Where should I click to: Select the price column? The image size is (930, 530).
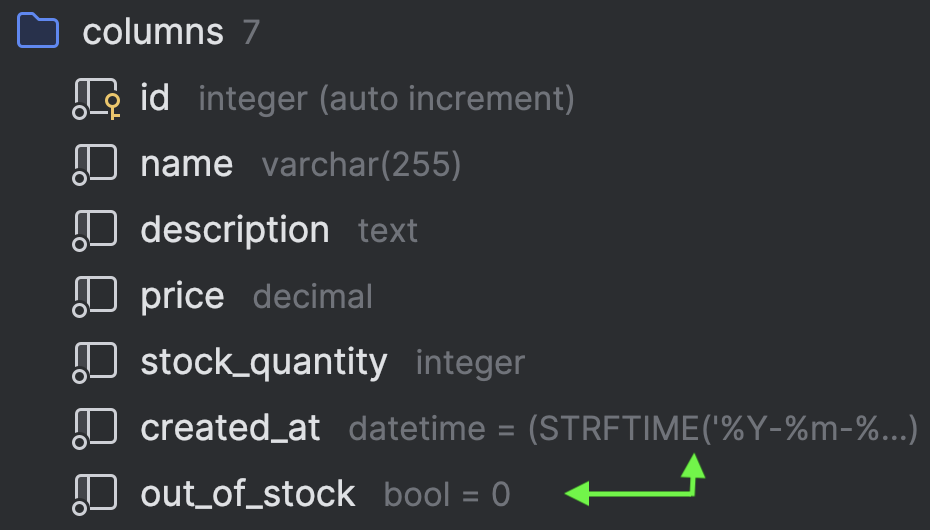pyautogui.click(x=183, y=296)
